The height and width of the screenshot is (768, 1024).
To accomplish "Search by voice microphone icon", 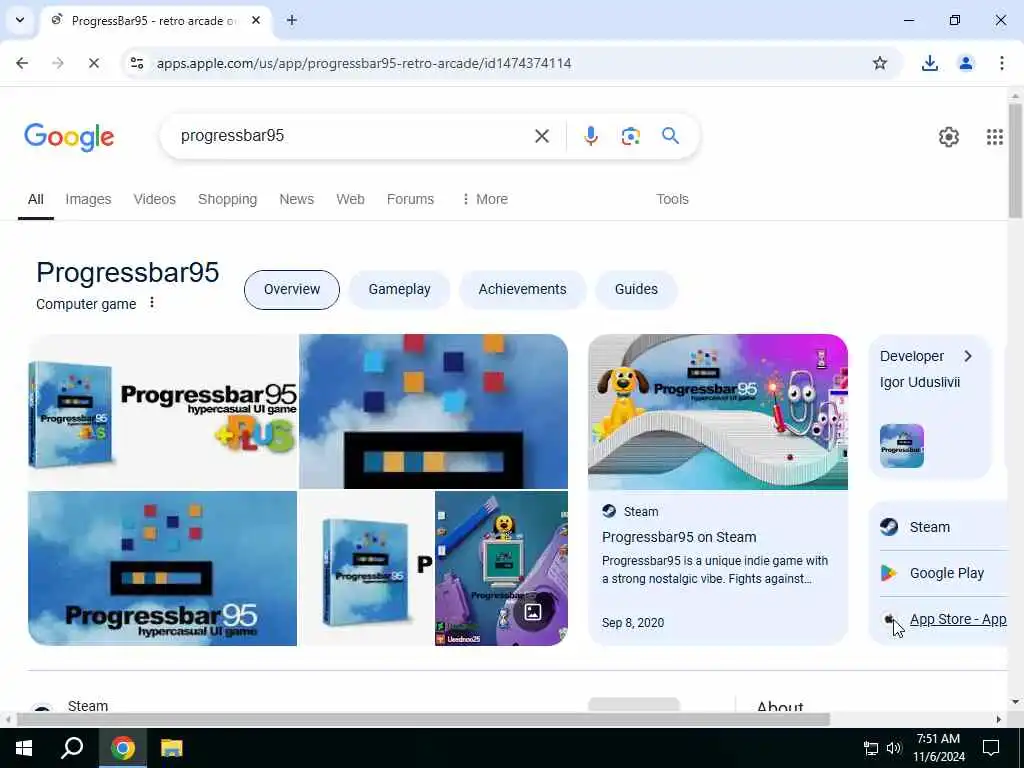I will [590, 136].
